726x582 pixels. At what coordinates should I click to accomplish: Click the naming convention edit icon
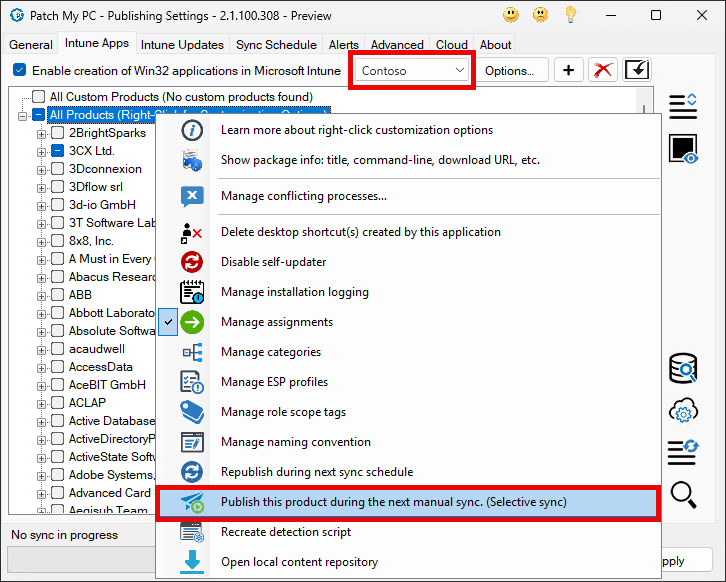[x=192, y=442]
